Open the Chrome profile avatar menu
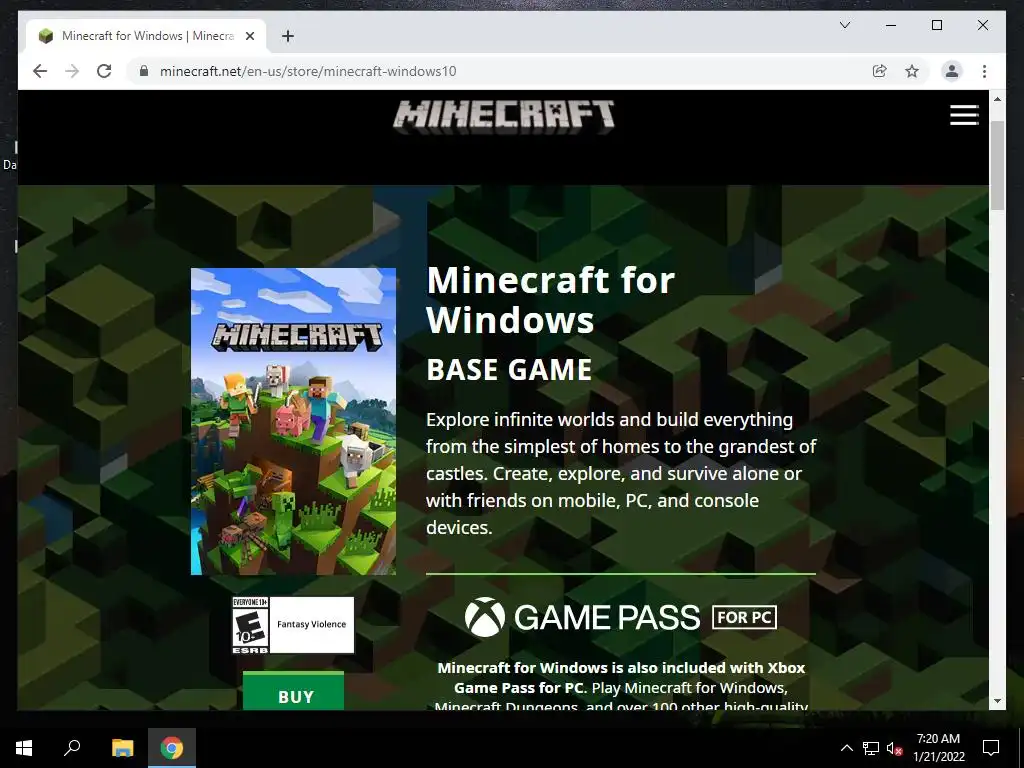 [x=952, y=71]
